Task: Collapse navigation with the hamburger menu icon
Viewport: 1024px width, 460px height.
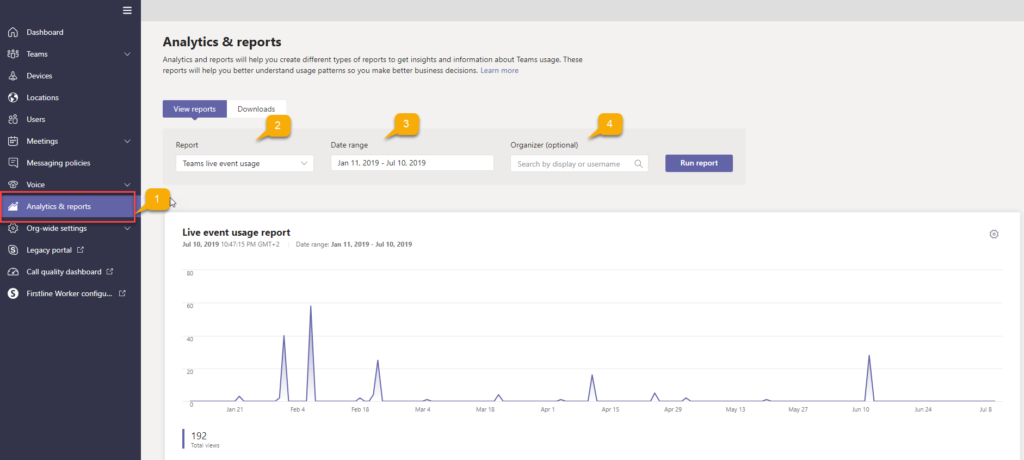Action: click(127, 10)
